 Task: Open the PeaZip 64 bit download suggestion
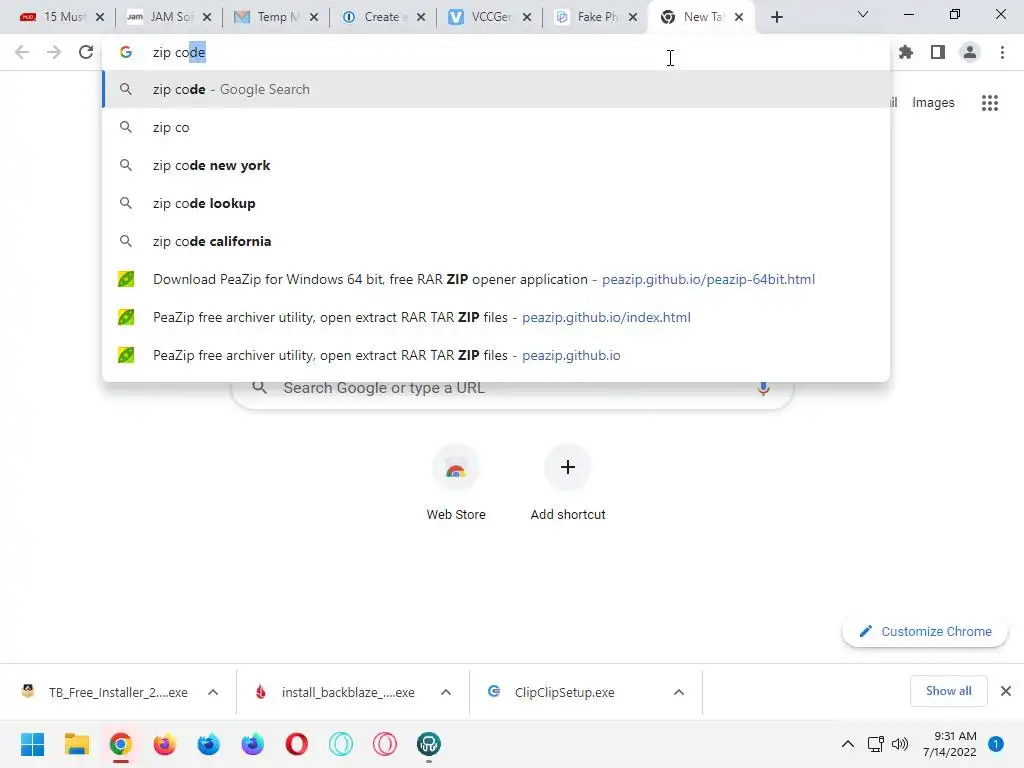496,280
